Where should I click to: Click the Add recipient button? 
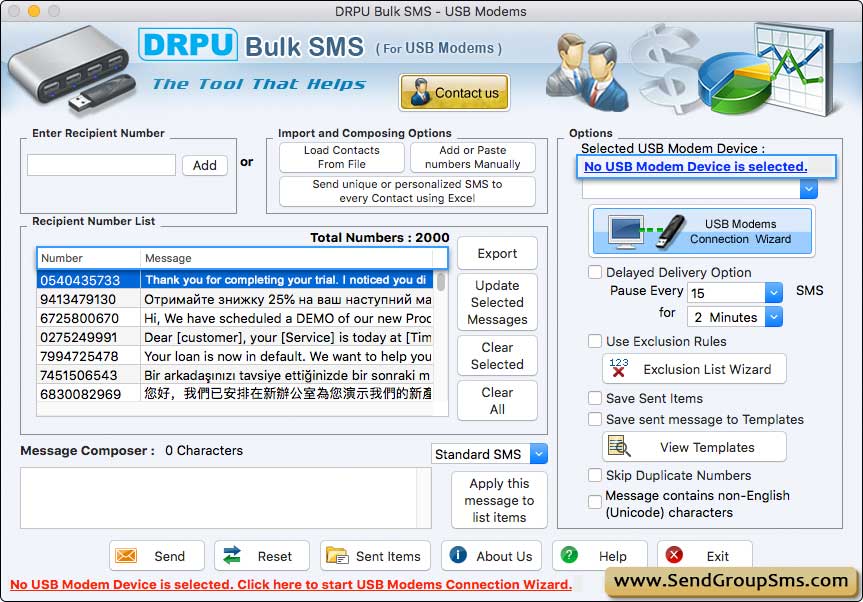[x=205, y=165]
